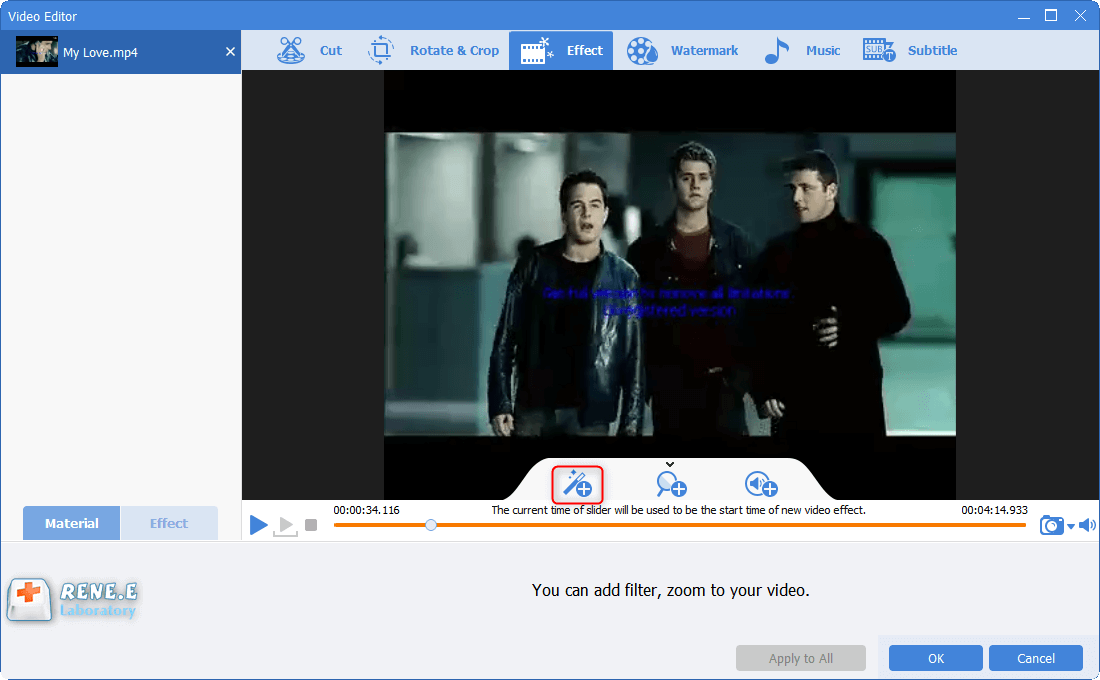Close the Video Editor window

[1080, 15]
